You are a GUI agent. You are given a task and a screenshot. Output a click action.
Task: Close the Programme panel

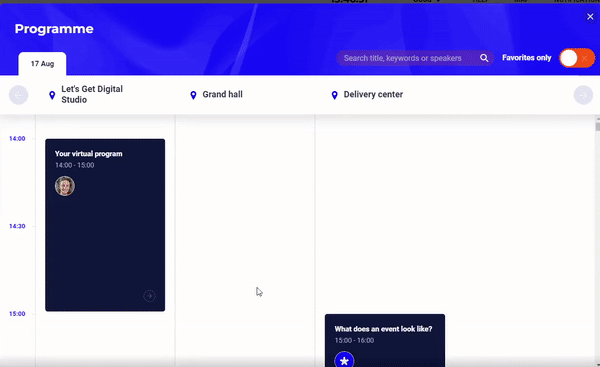click(590, 16)
